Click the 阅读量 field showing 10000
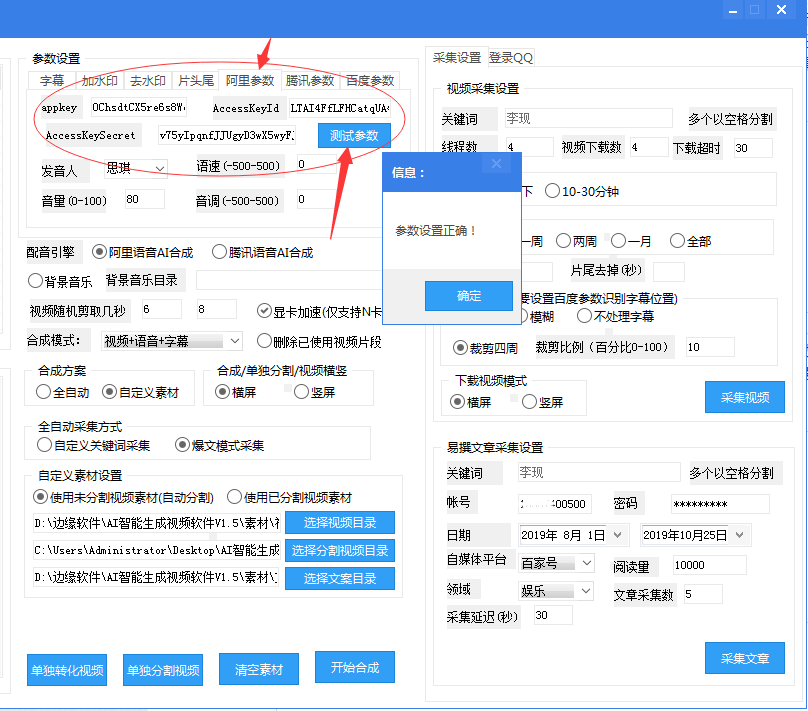This screenshot has width=808, height=711. 709,565
